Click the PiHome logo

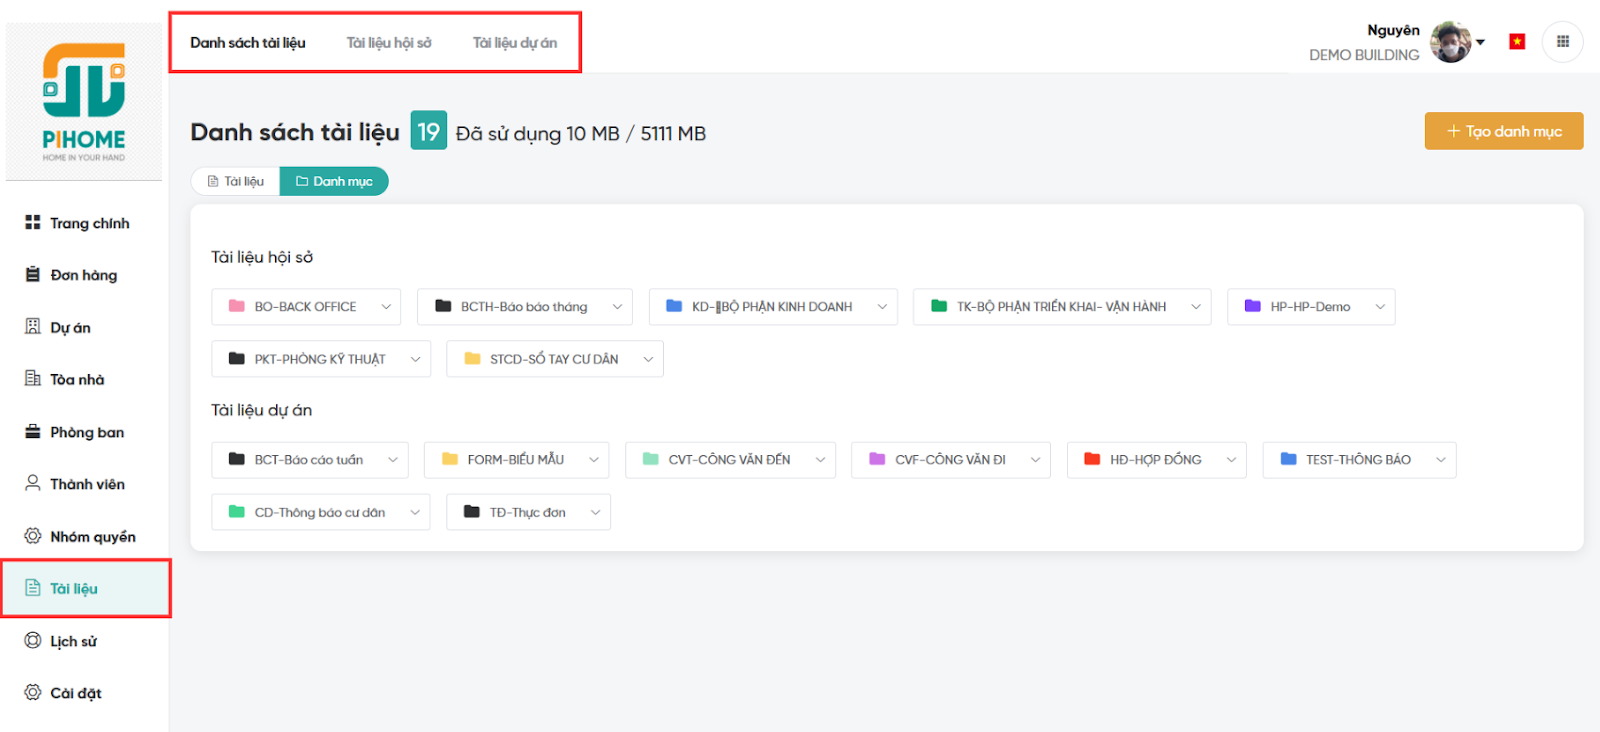click(x=84, y=101)
